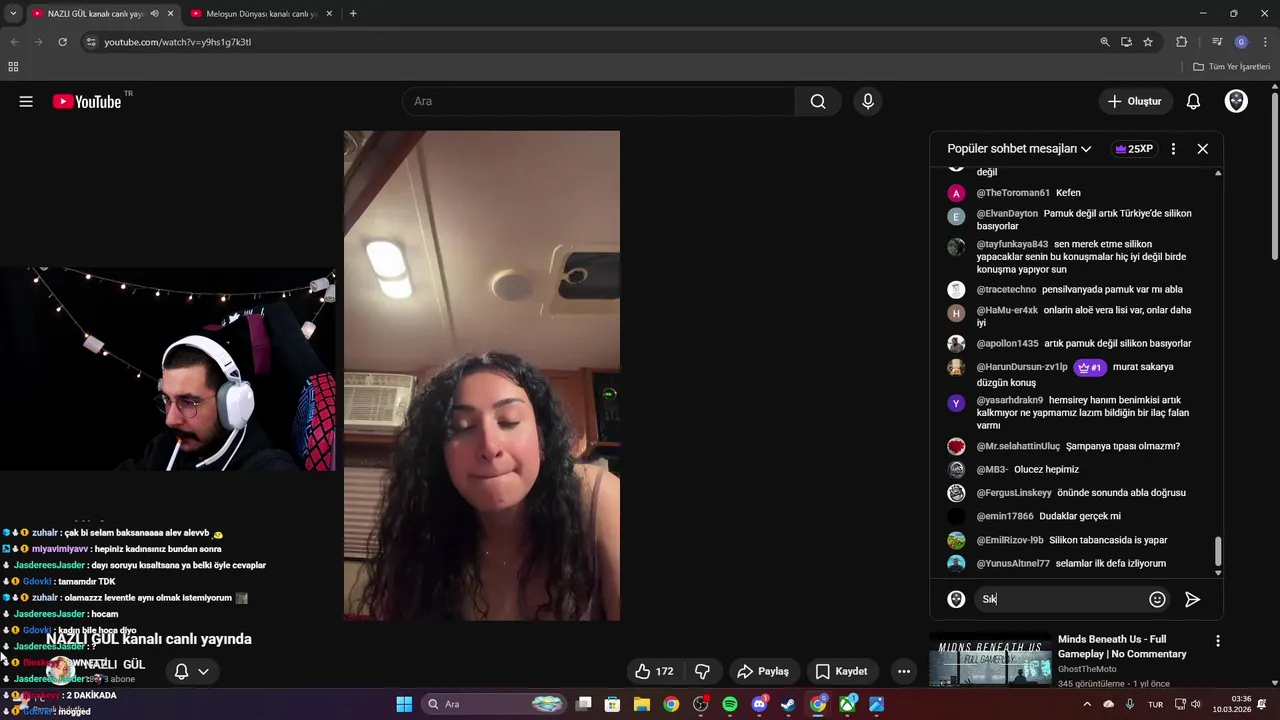Visit the GhostTheMoto channel link
This screenshot has width=1280, height=720.
[1087, 669]
